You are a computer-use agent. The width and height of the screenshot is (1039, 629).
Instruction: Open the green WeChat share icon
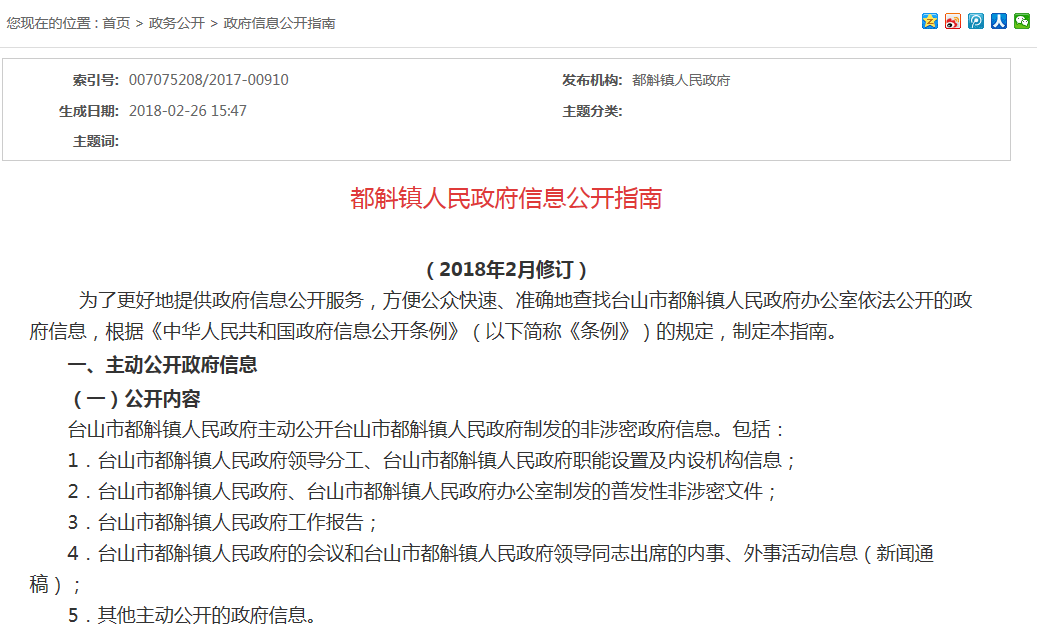pos(1021,21)
